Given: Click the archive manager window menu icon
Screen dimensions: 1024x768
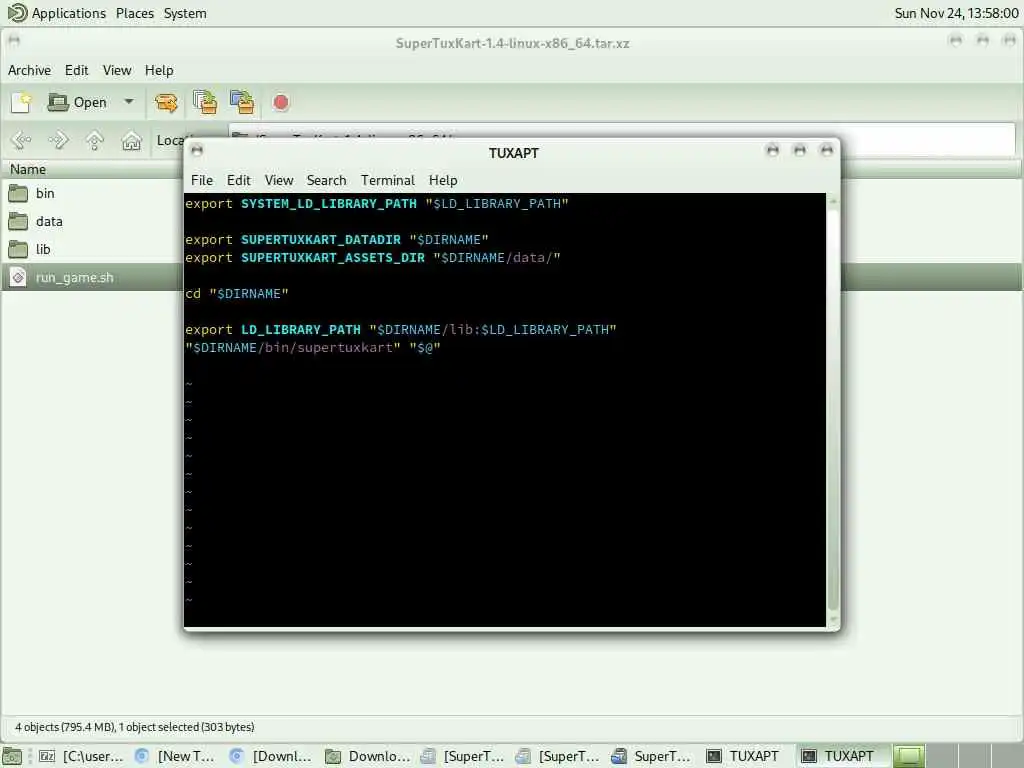Looking at the screenshot, I should pyautogui.click(x=14, y=40).
